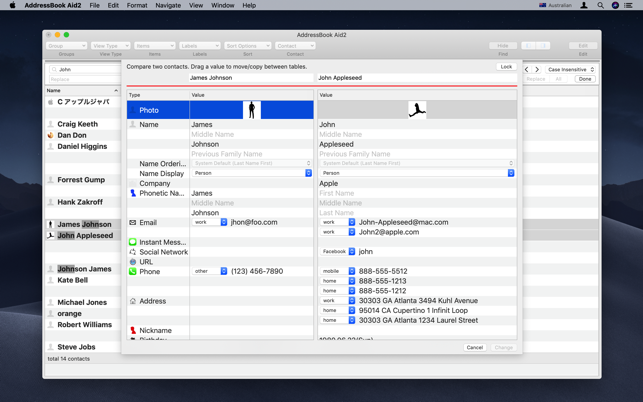The image size is (643, 402).
Task: Open the Items dropdown
Action: pos(155,46)
